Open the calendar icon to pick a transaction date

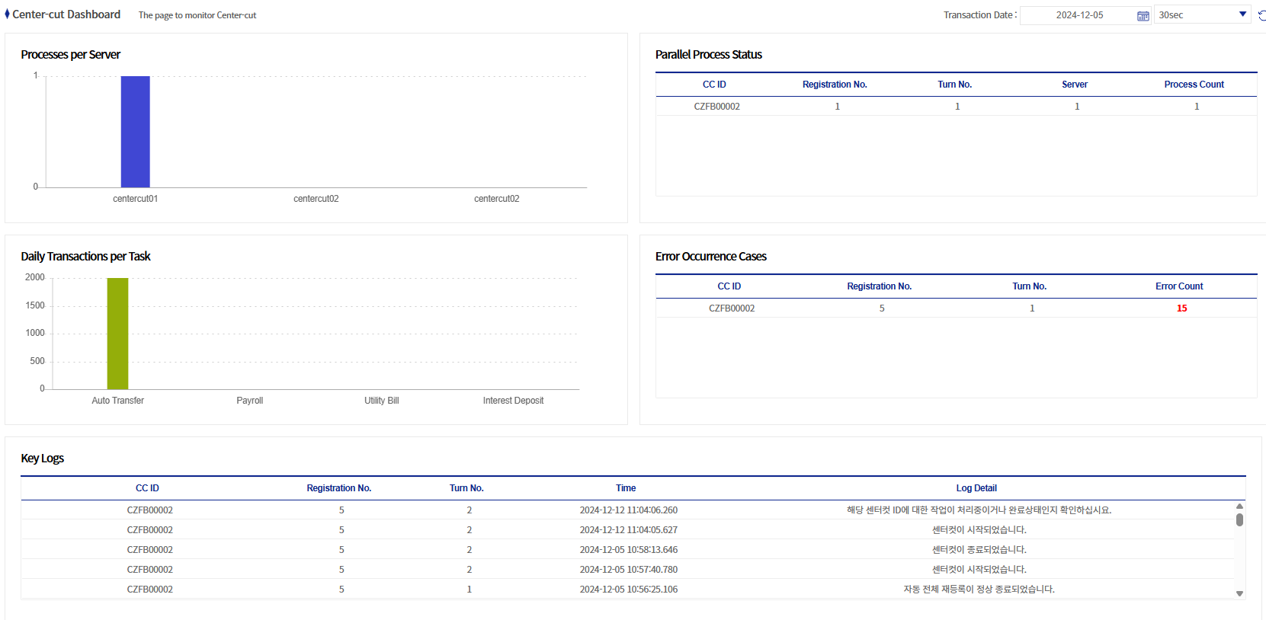click(1142, 14)
